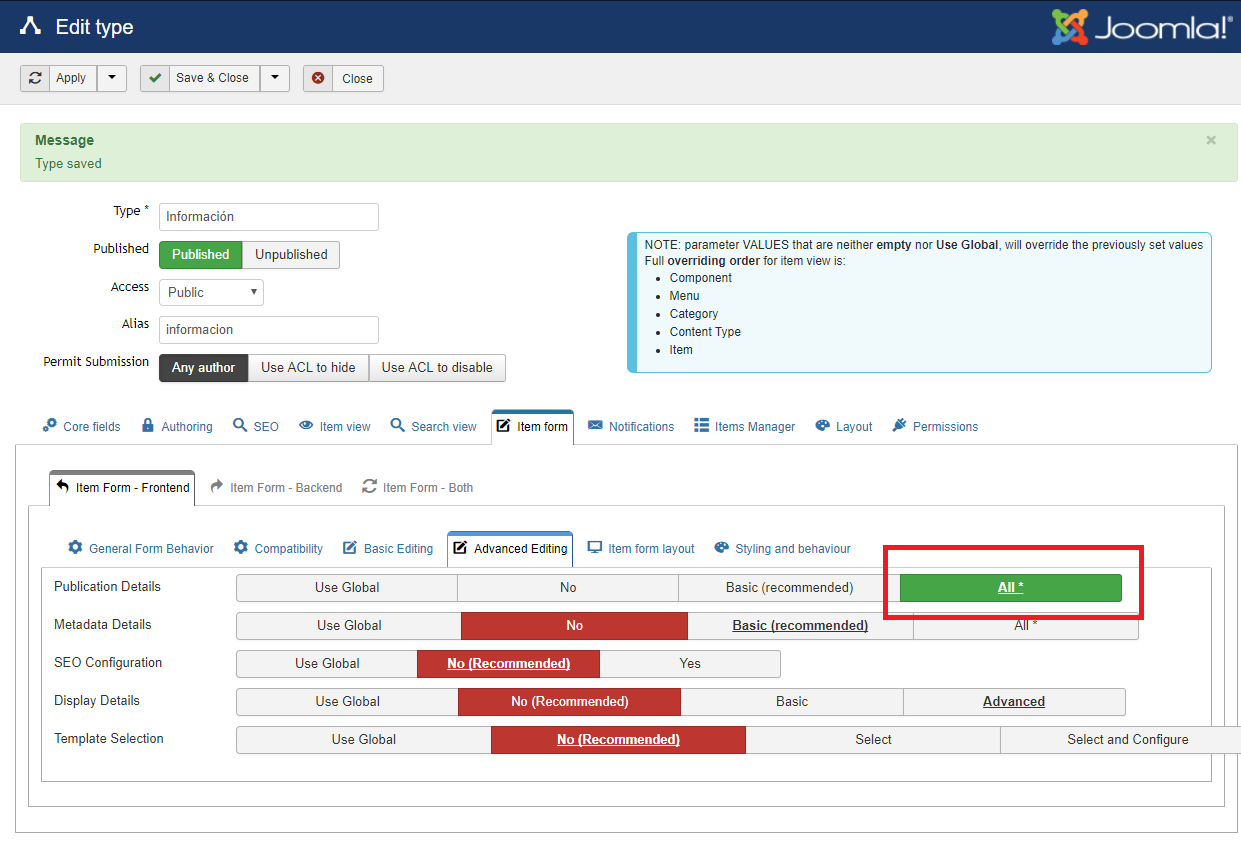Switch to the Items Manager tab
Screen dimensions: 1241x852
tap(744, 426)
